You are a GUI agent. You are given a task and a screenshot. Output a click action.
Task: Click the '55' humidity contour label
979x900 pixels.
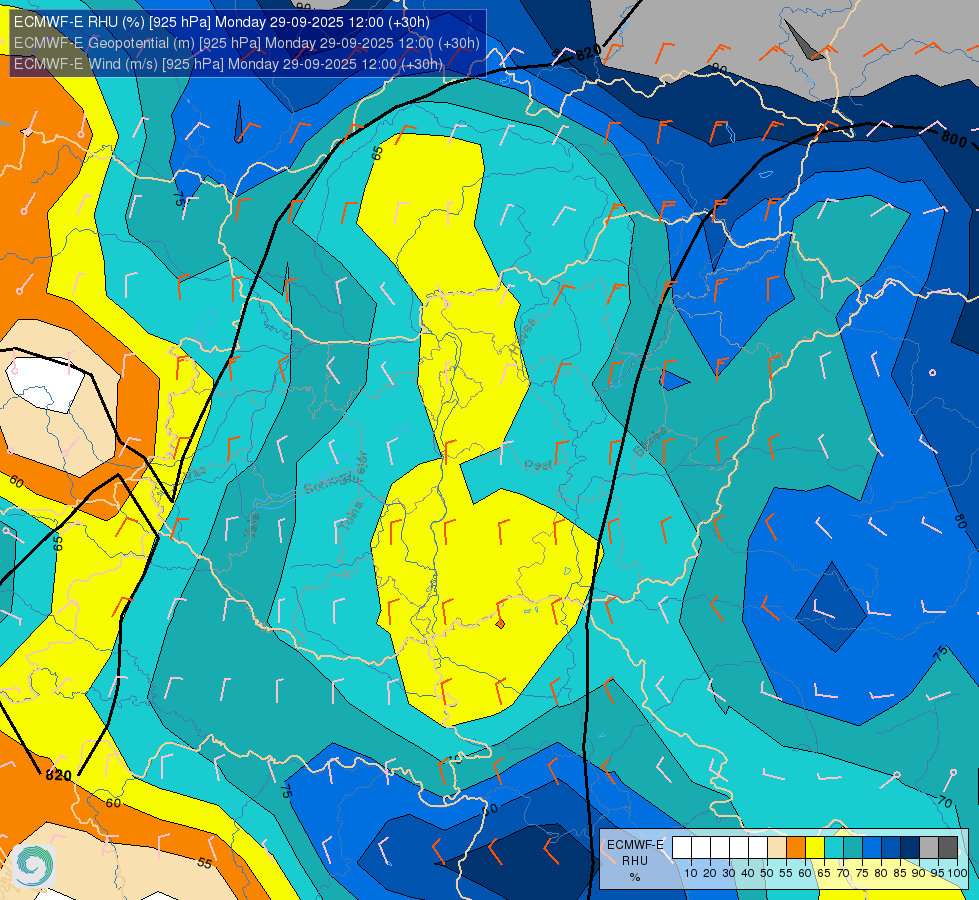coord(204,863)
